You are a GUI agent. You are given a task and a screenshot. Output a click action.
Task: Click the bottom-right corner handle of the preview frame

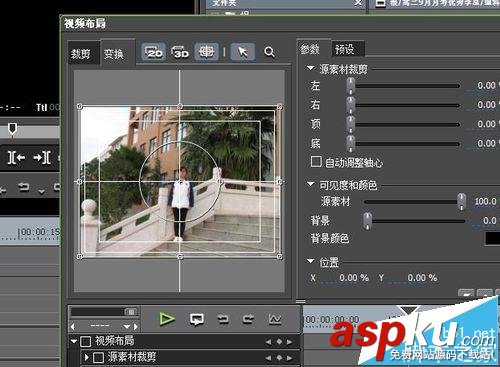(x=280, y=257)
